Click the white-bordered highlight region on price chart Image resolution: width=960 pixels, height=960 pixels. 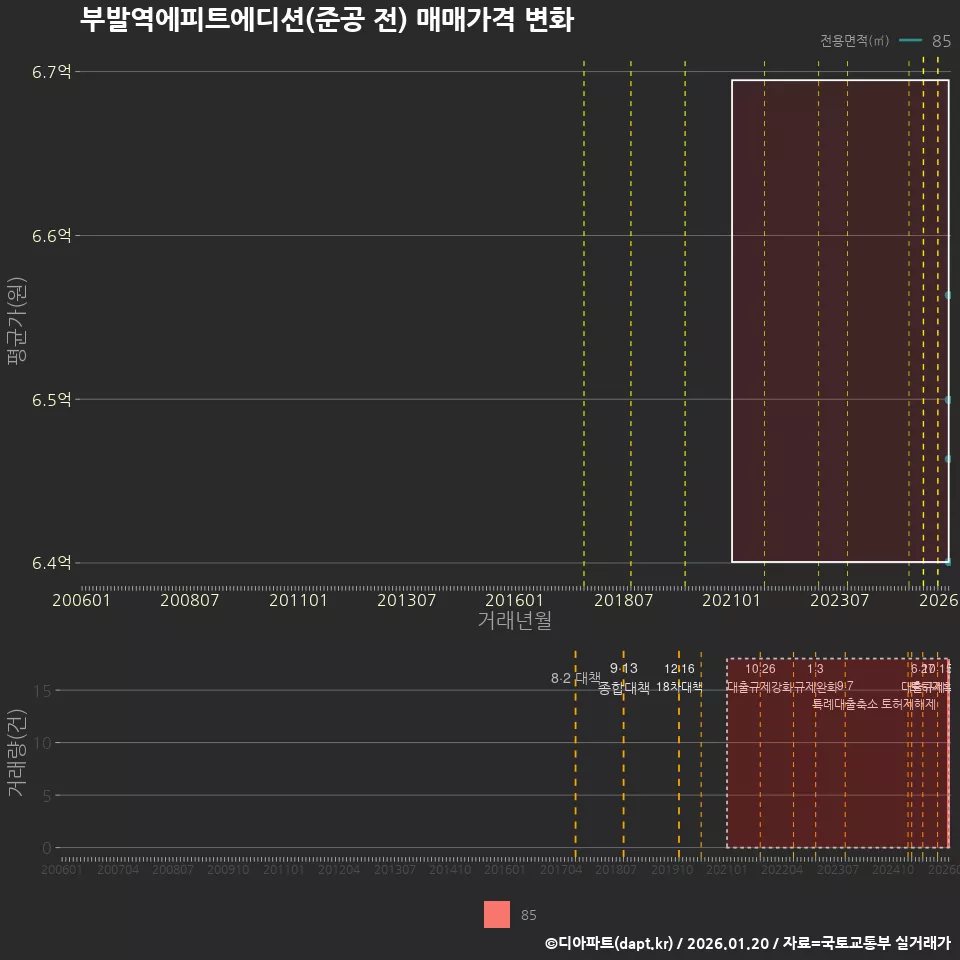coord(840,320)
